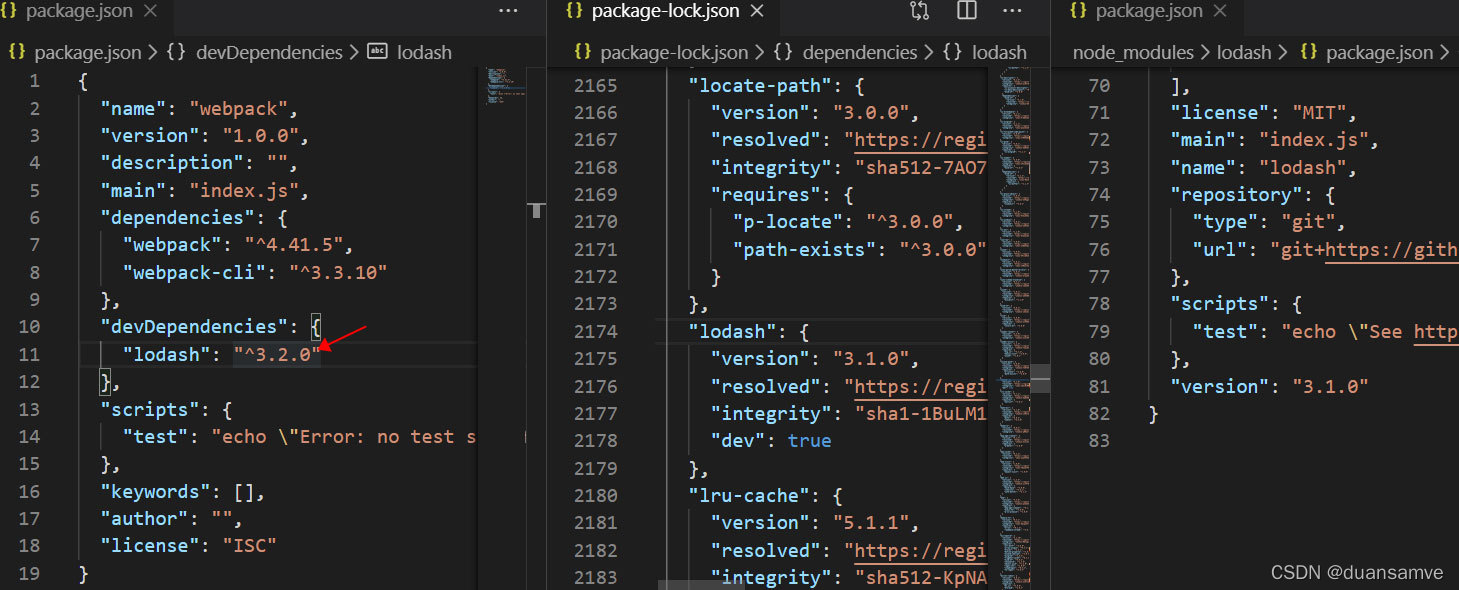Click "license": "MIT" on line 71

(1264, 112)
